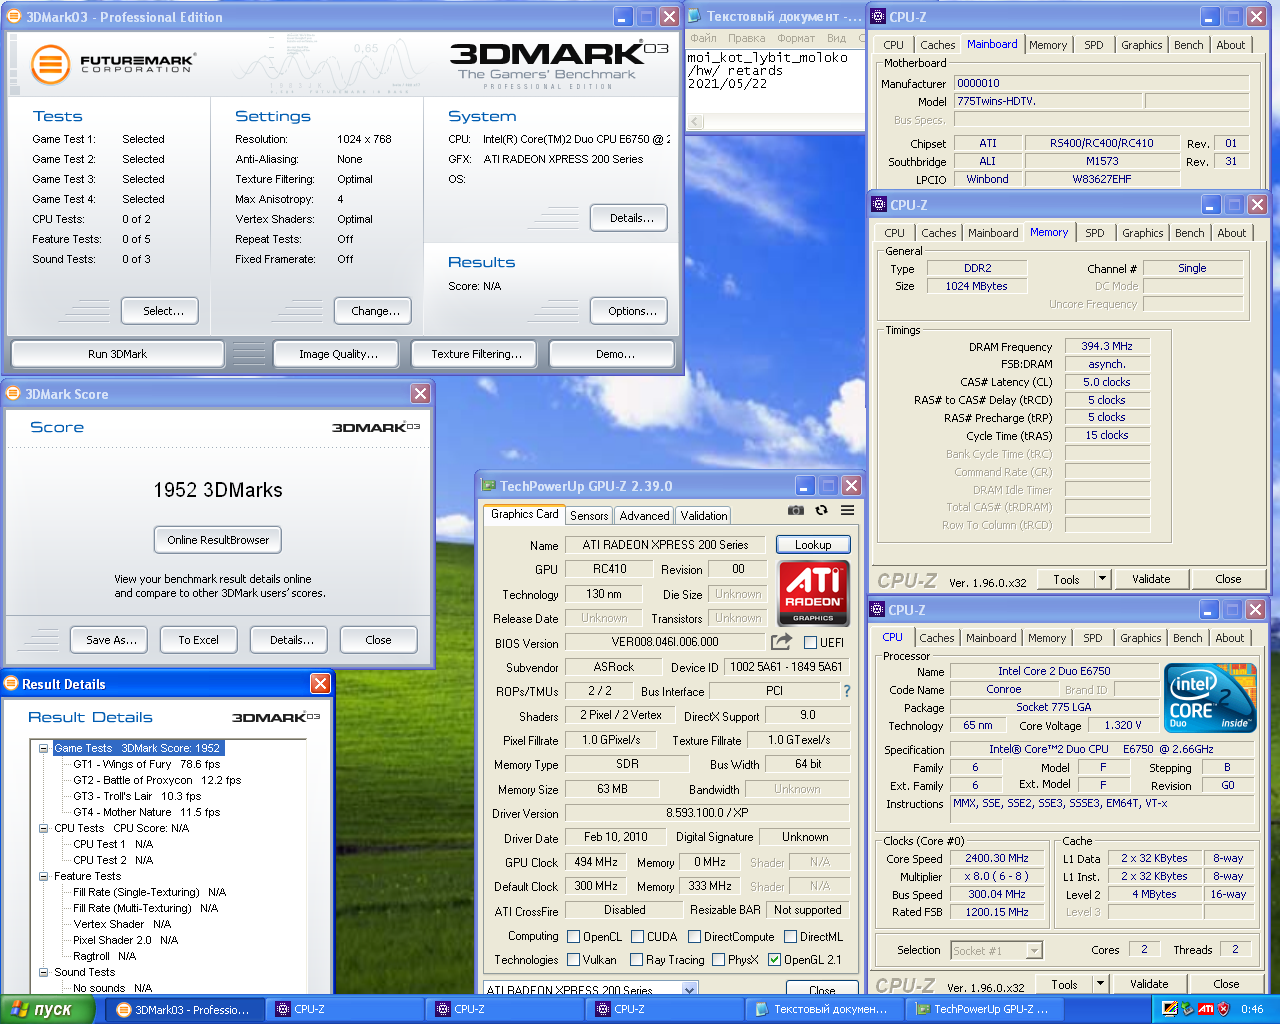The image size is (1280, 1024).
Task: Toggle the DirectCompute checkbox
Action: pos(695,937)
